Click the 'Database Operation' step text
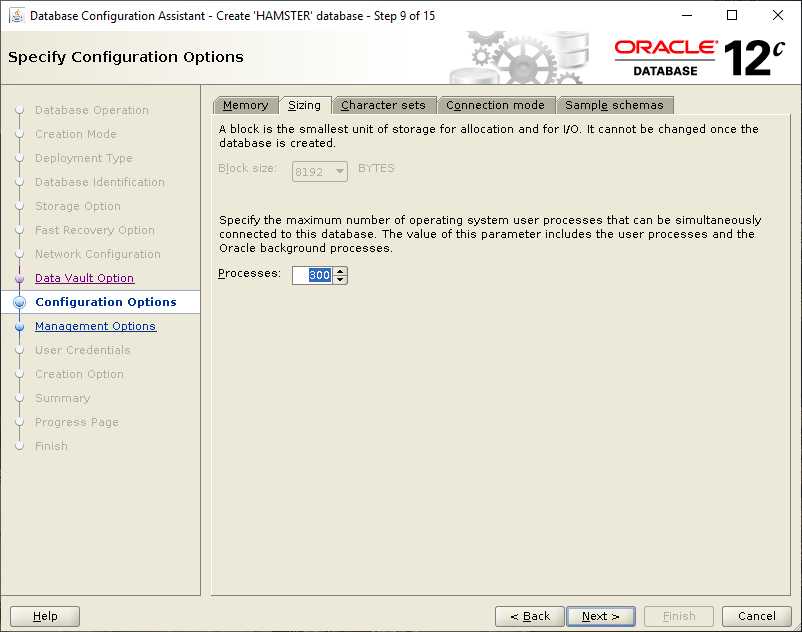Image resolution: width=802 pixels, height=632 pixels. (x=92, y=110)
